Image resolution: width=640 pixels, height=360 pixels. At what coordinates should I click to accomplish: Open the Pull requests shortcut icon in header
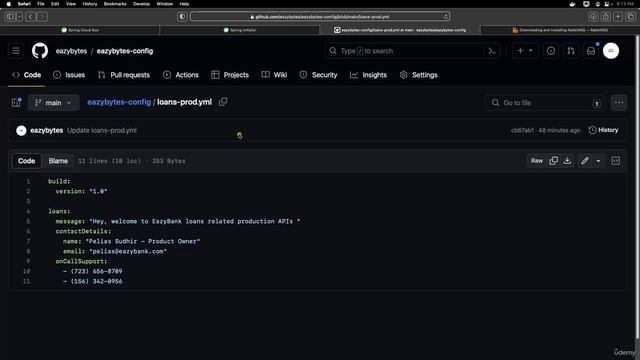[x=571, y=51]
